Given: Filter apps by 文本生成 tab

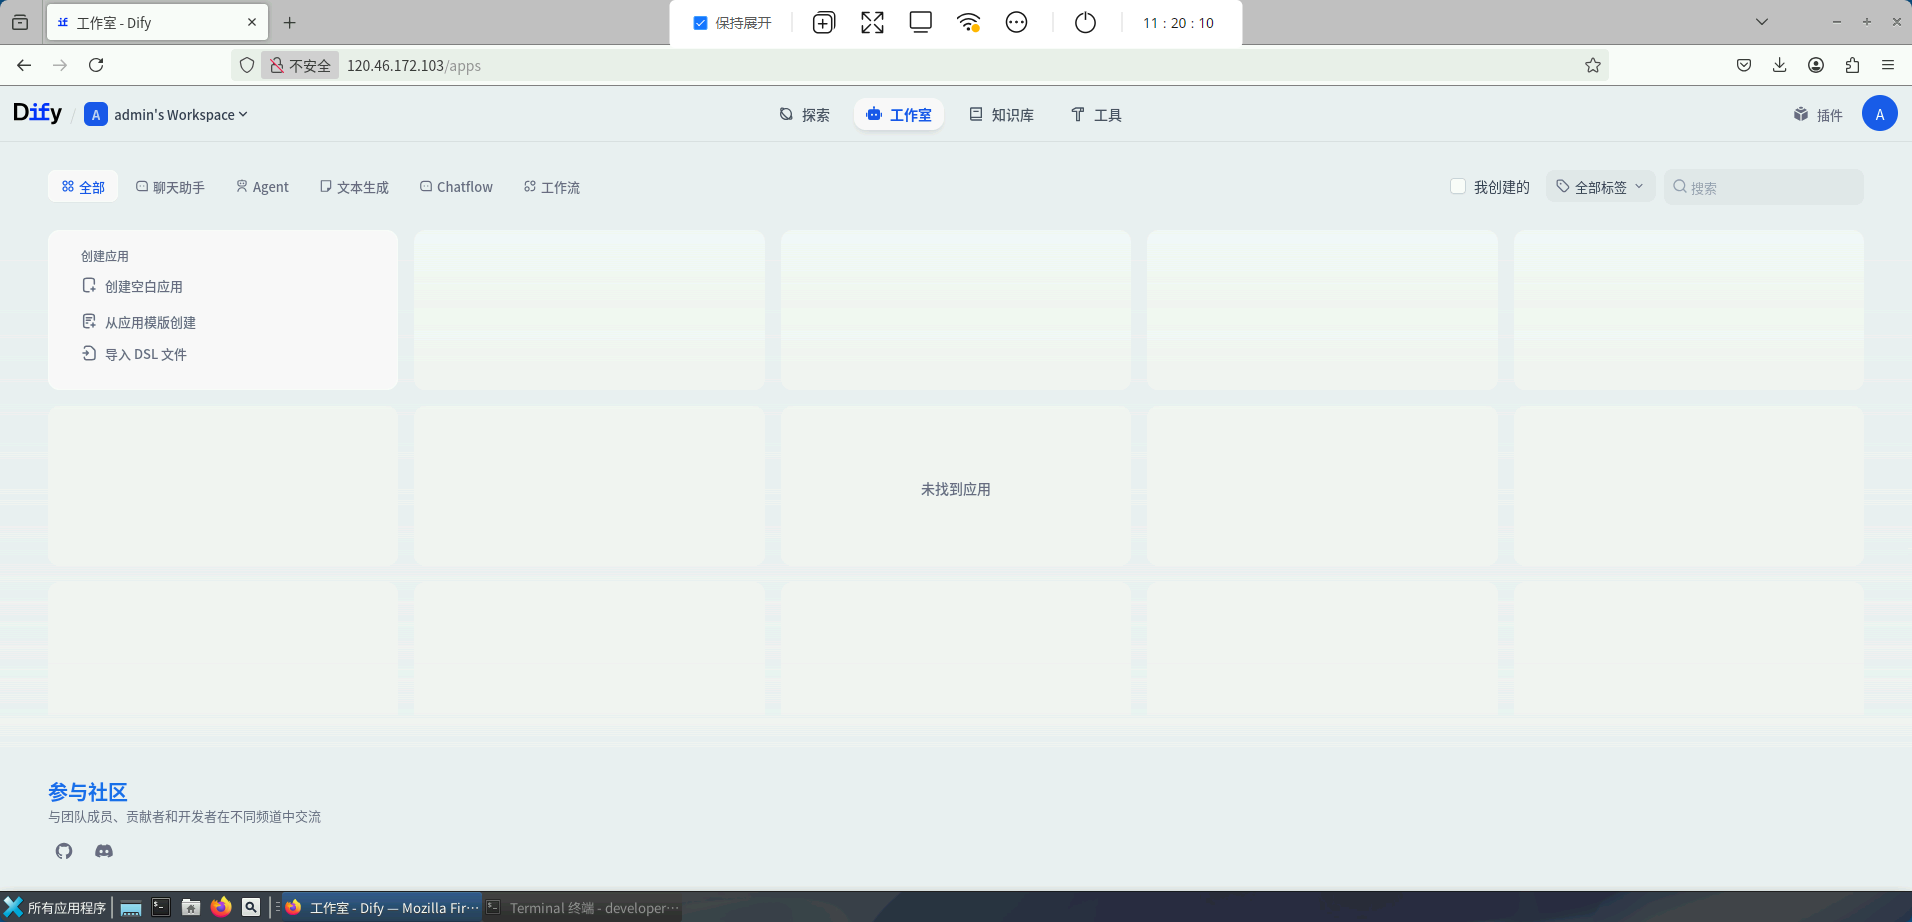Looking at the screenshot, I should (x=354, y=187).
